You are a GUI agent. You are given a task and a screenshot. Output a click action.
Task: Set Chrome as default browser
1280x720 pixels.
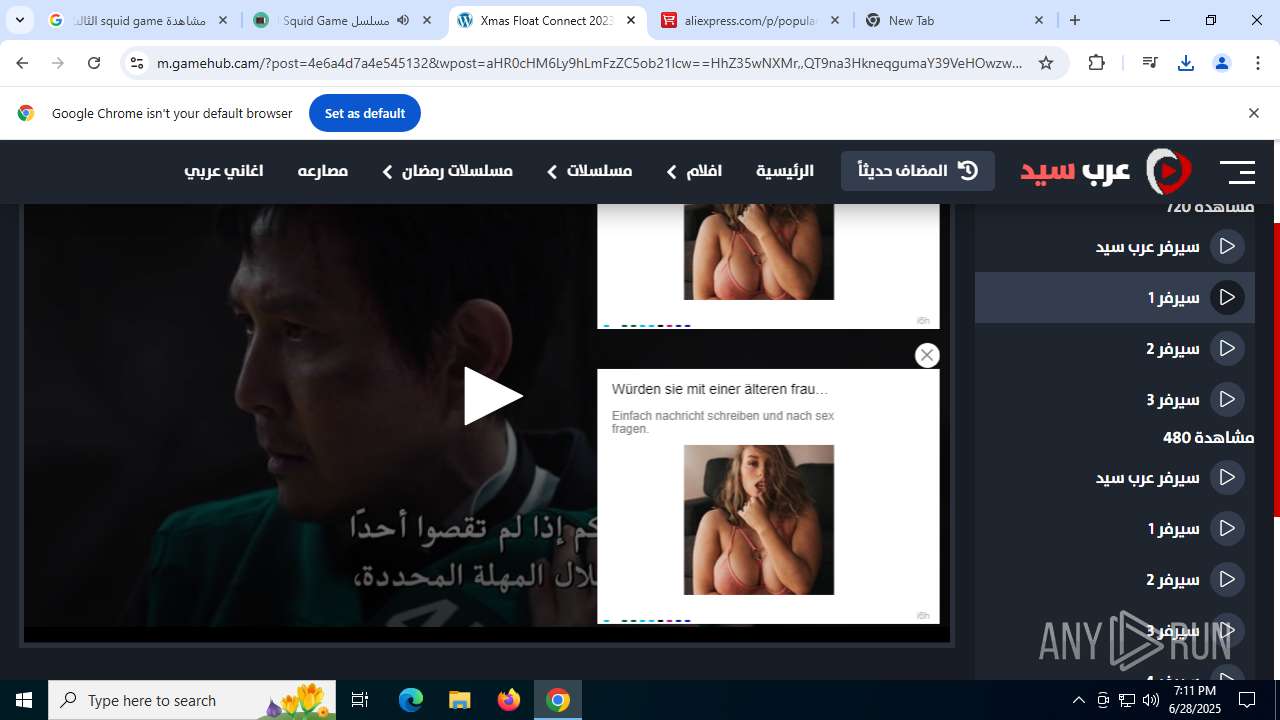click(365, 113)
